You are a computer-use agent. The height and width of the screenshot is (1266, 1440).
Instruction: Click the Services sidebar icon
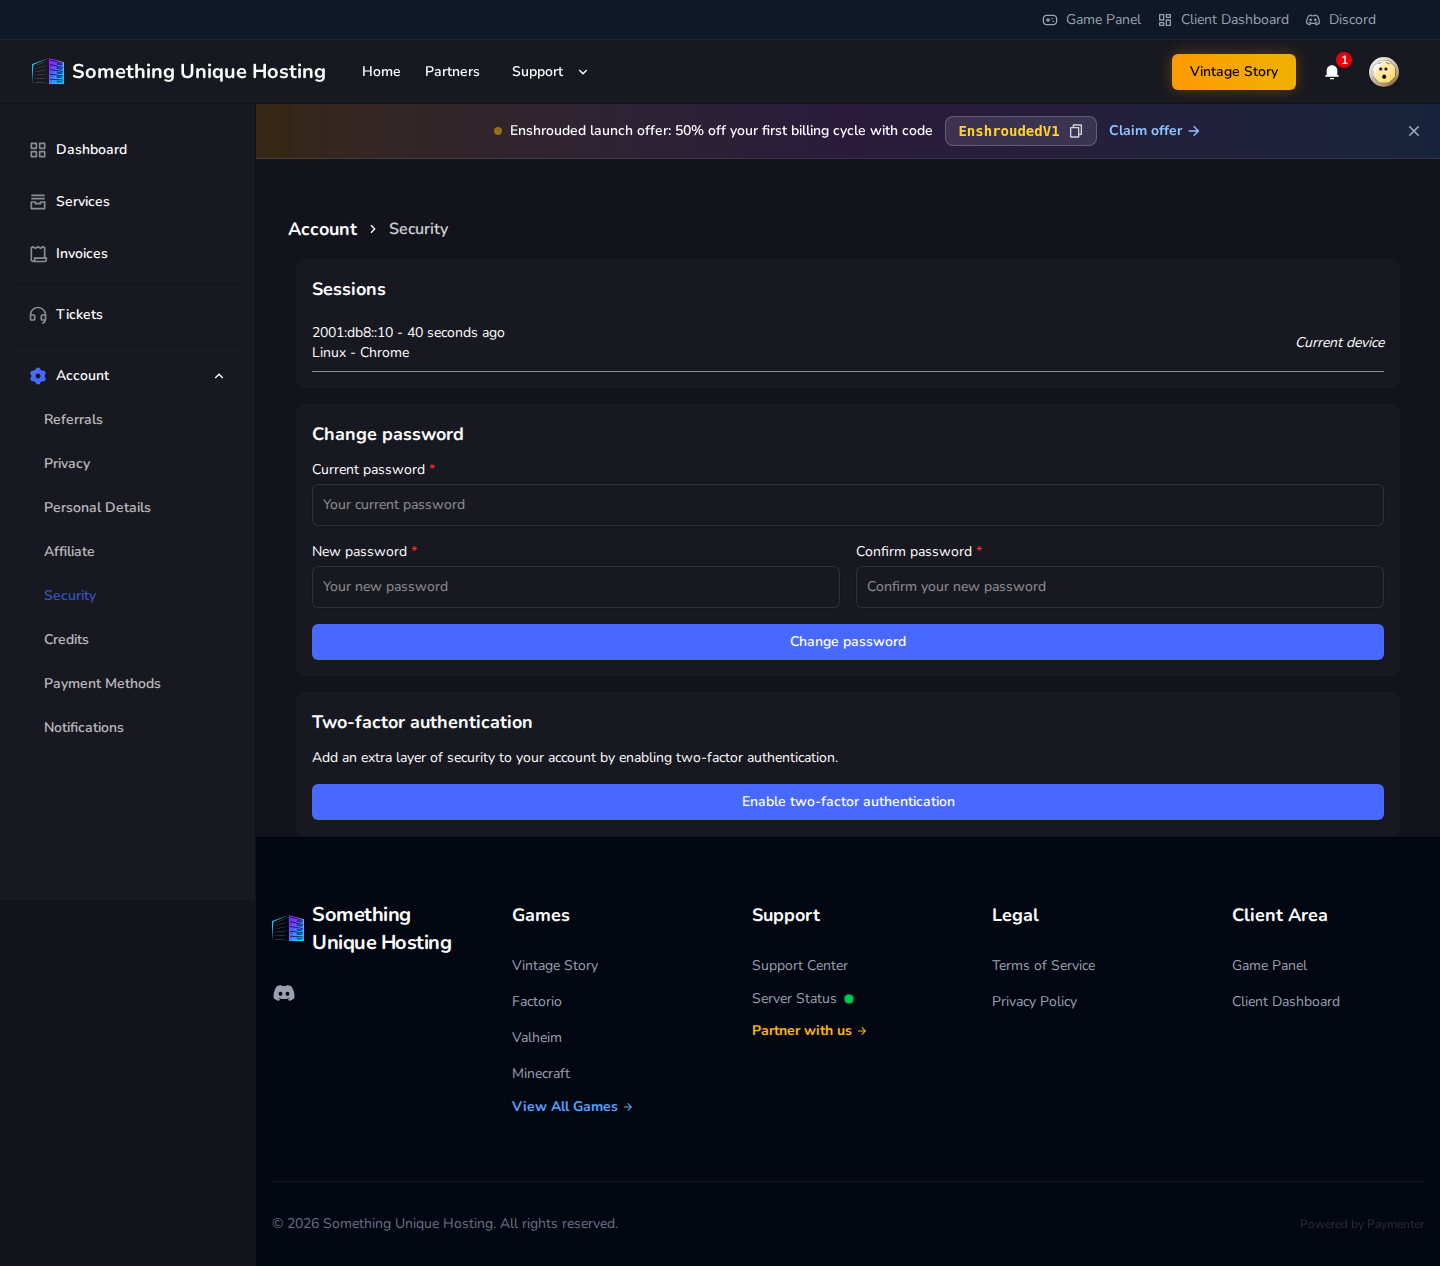click(38, 202)
